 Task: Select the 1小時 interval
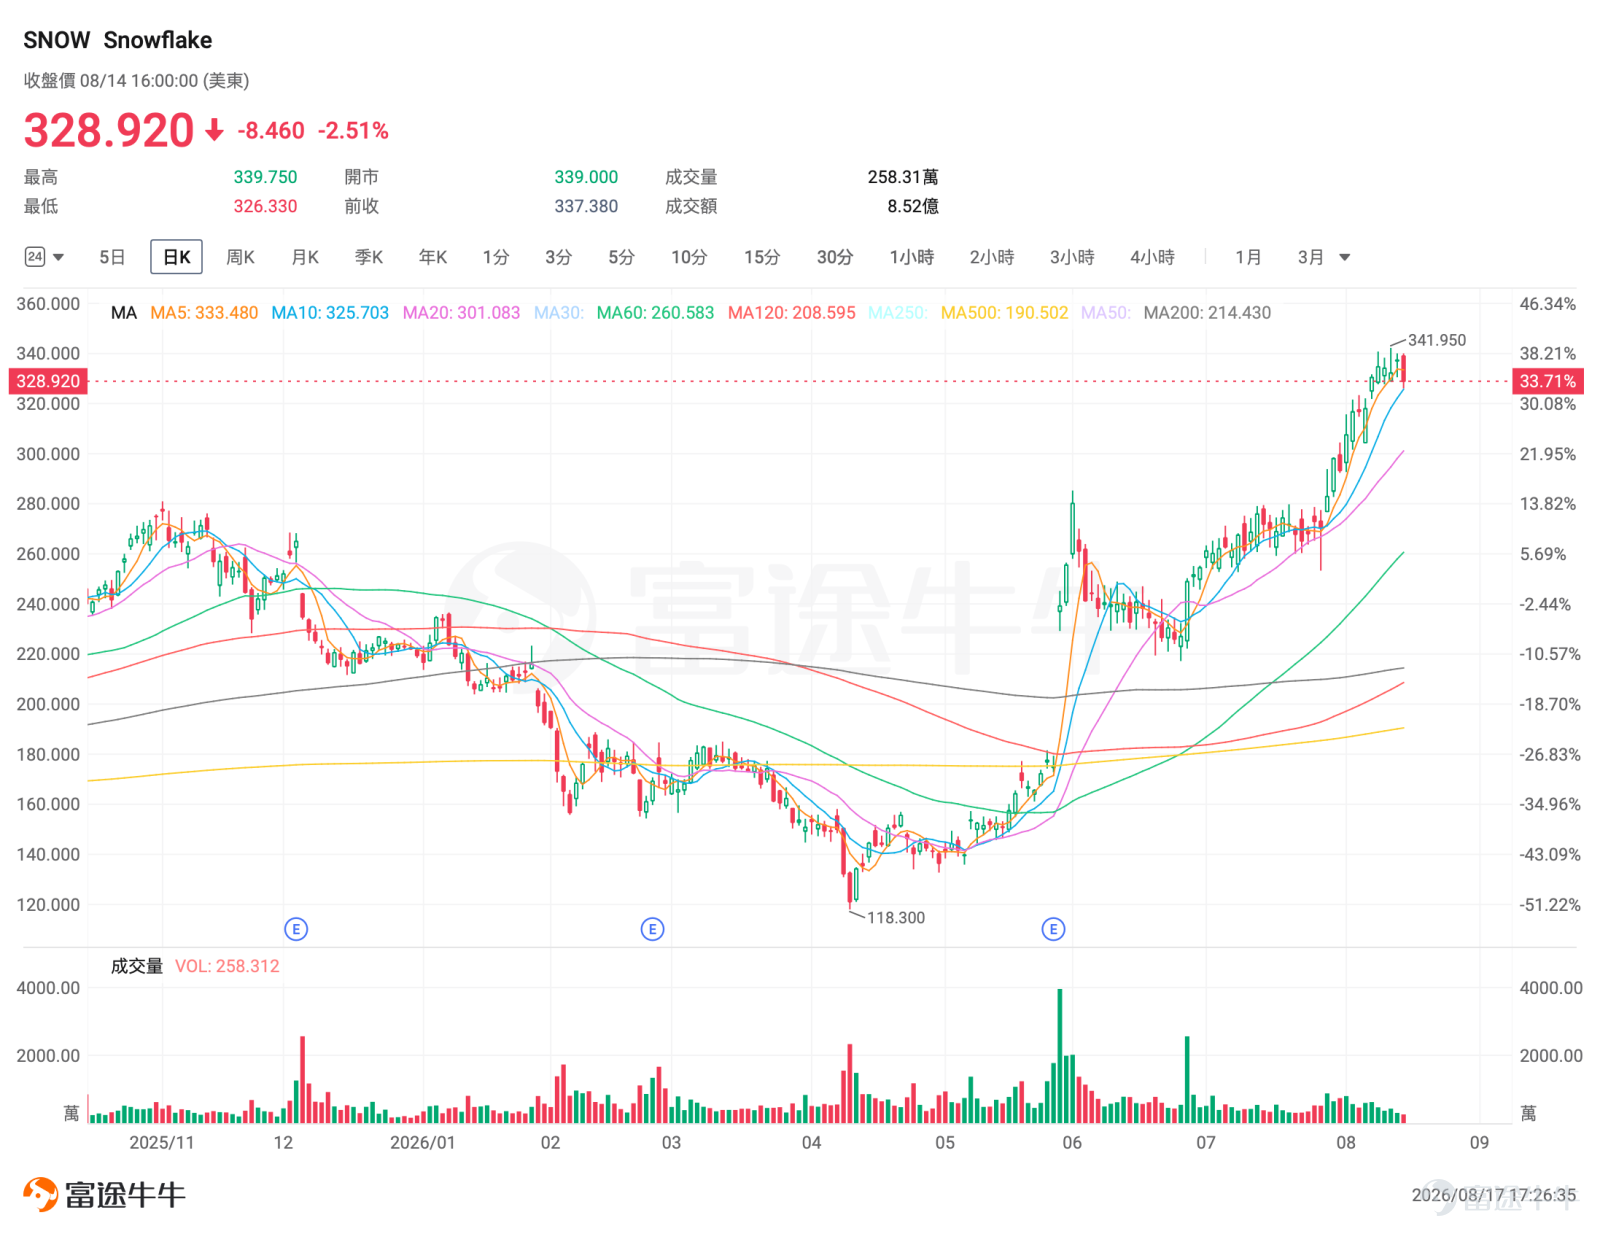pos(912,257)
